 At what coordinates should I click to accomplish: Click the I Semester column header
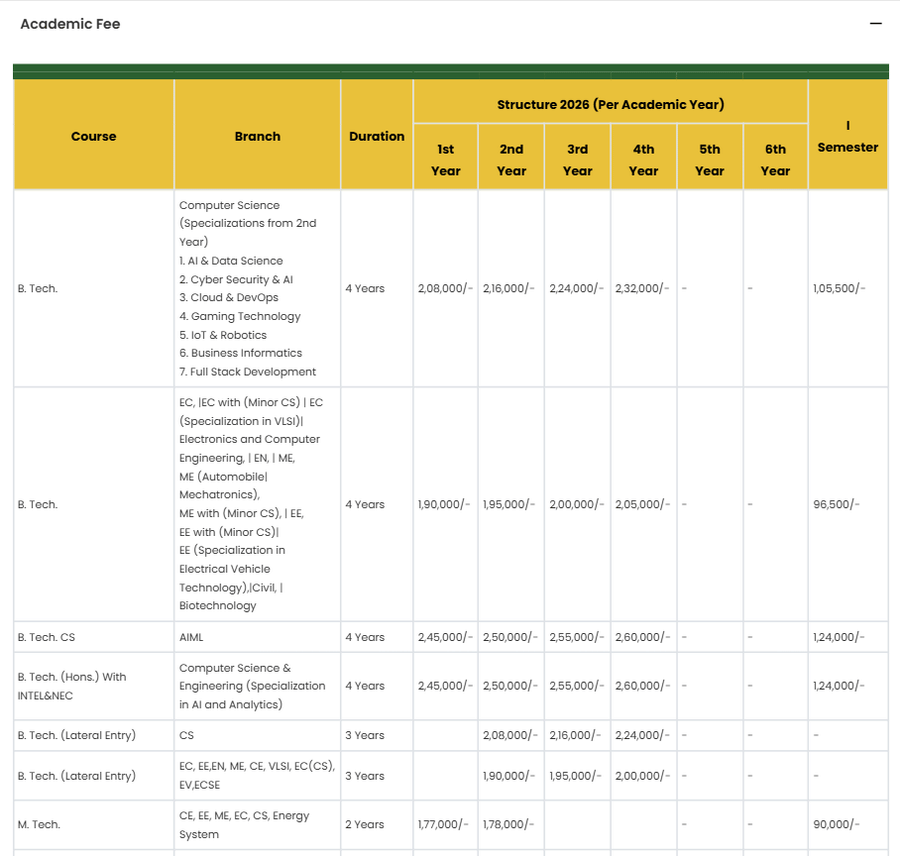point(847,136)
